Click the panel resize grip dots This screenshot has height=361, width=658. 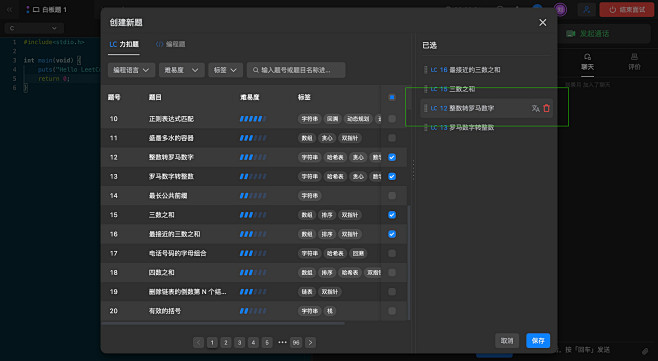pyautogui.click(x=413, y=169)
